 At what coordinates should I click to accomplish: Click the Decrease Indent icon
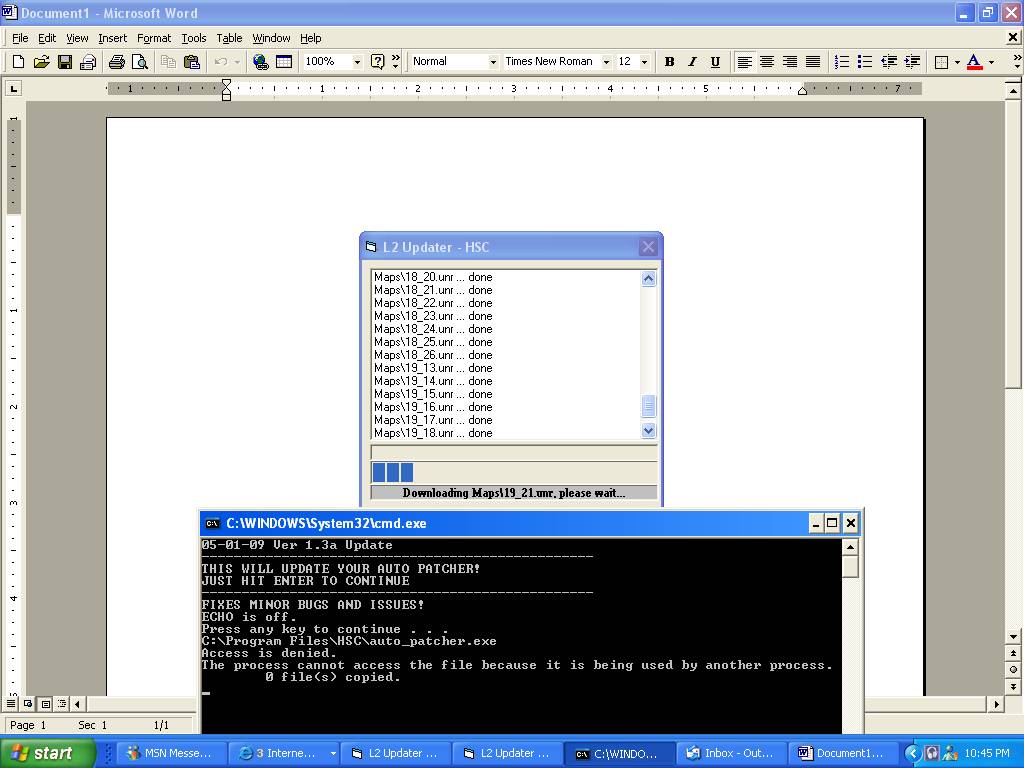(889, 61)
